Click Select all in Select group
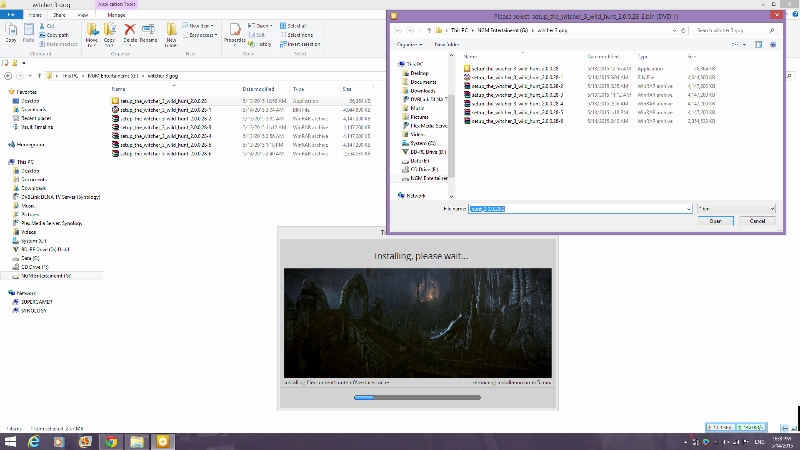 [293, 26]
